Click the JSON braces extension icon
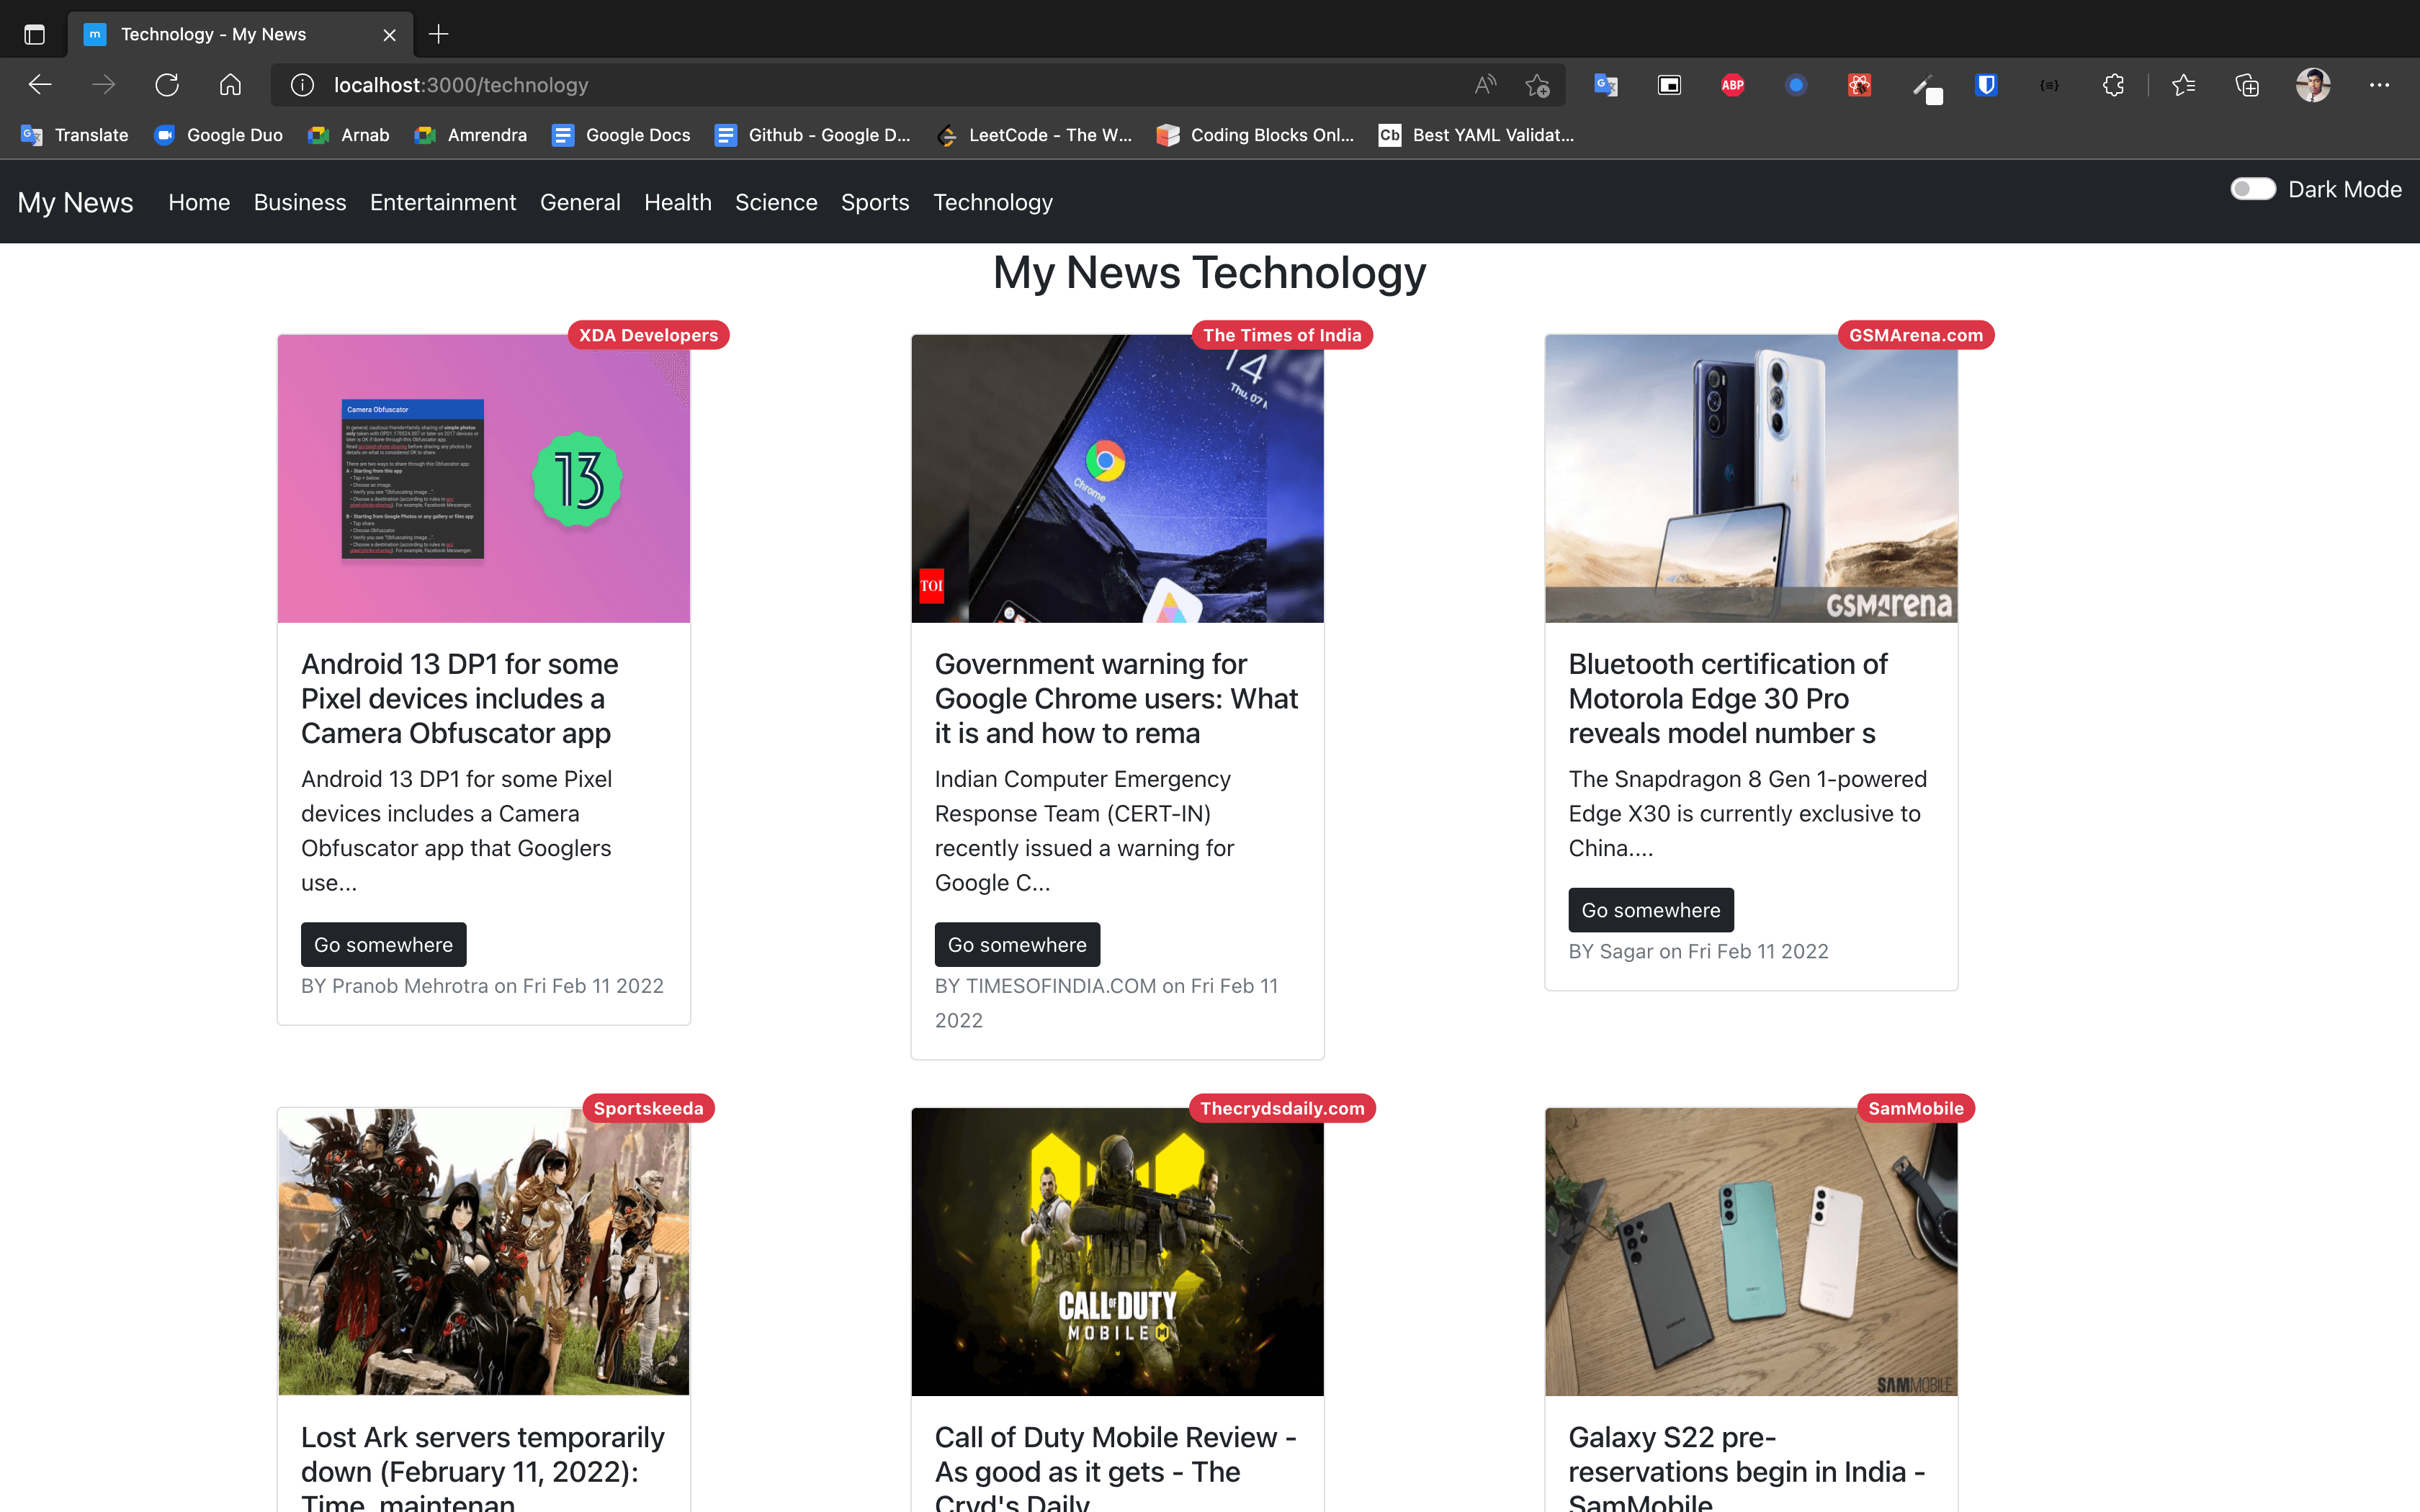The image size is (2420, 1512). (x=2049, y=85)
